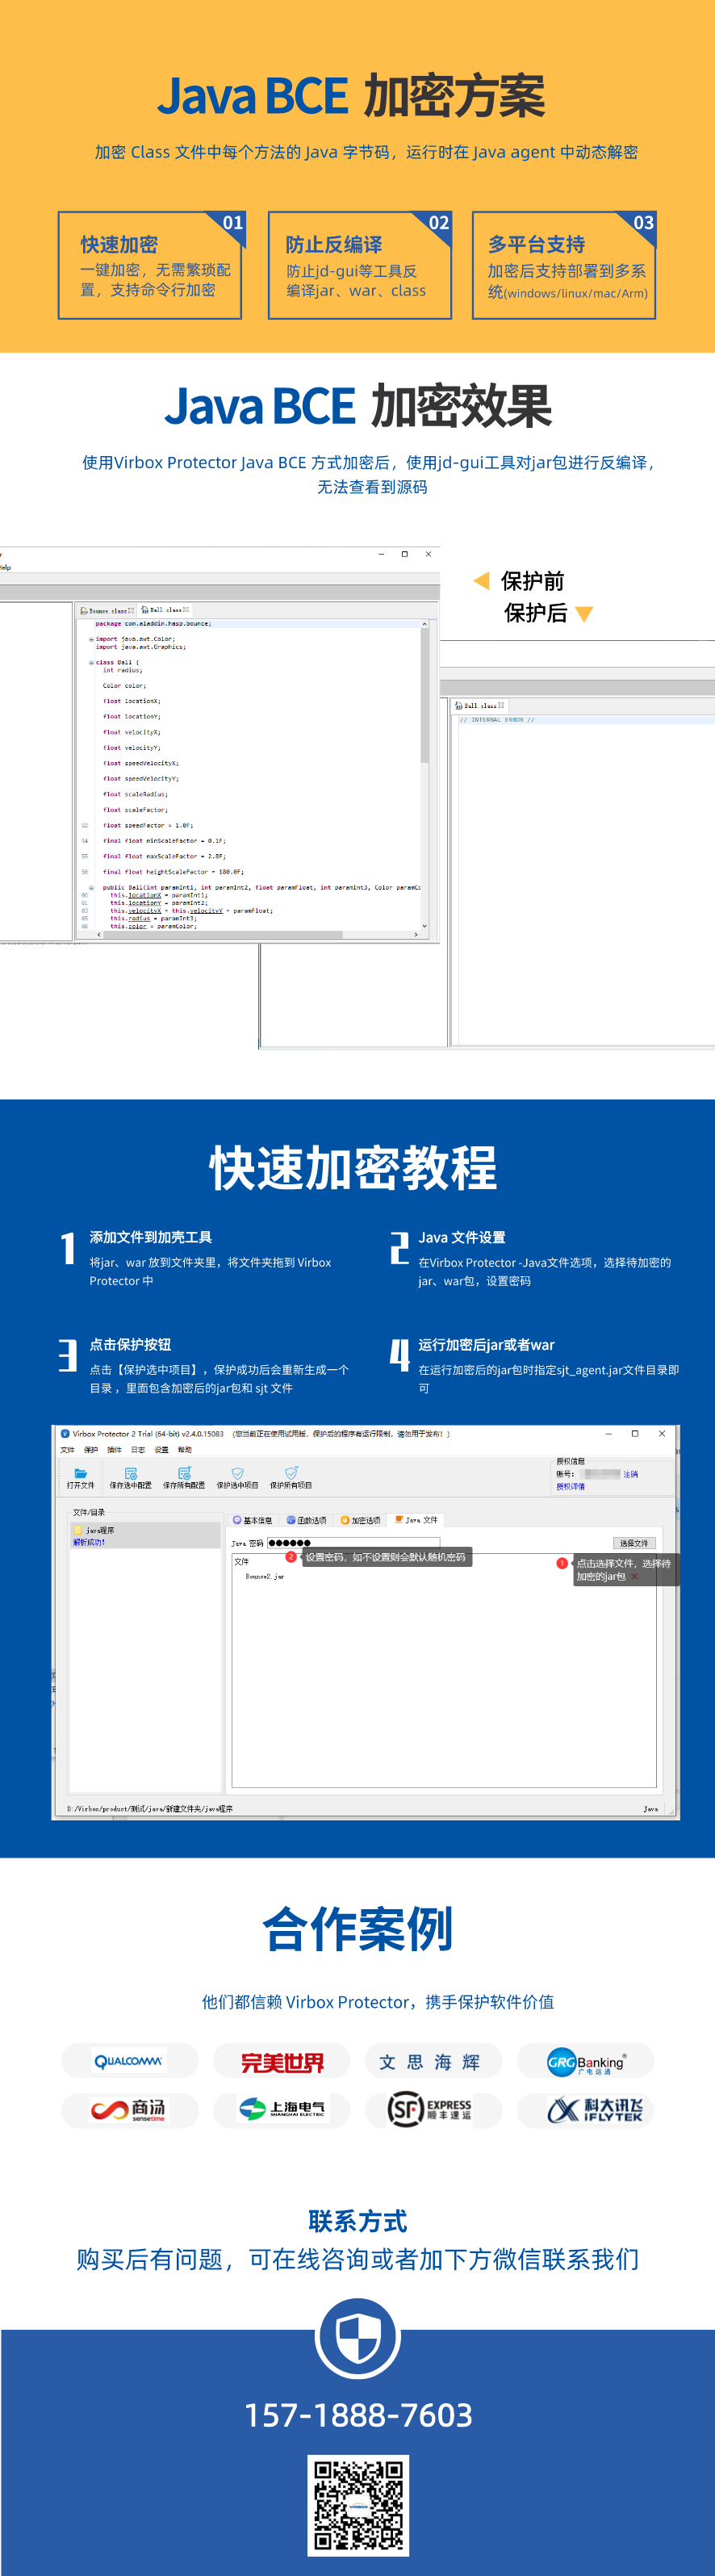Click phone number 157-1888-7603

[x=358, y=2415]
